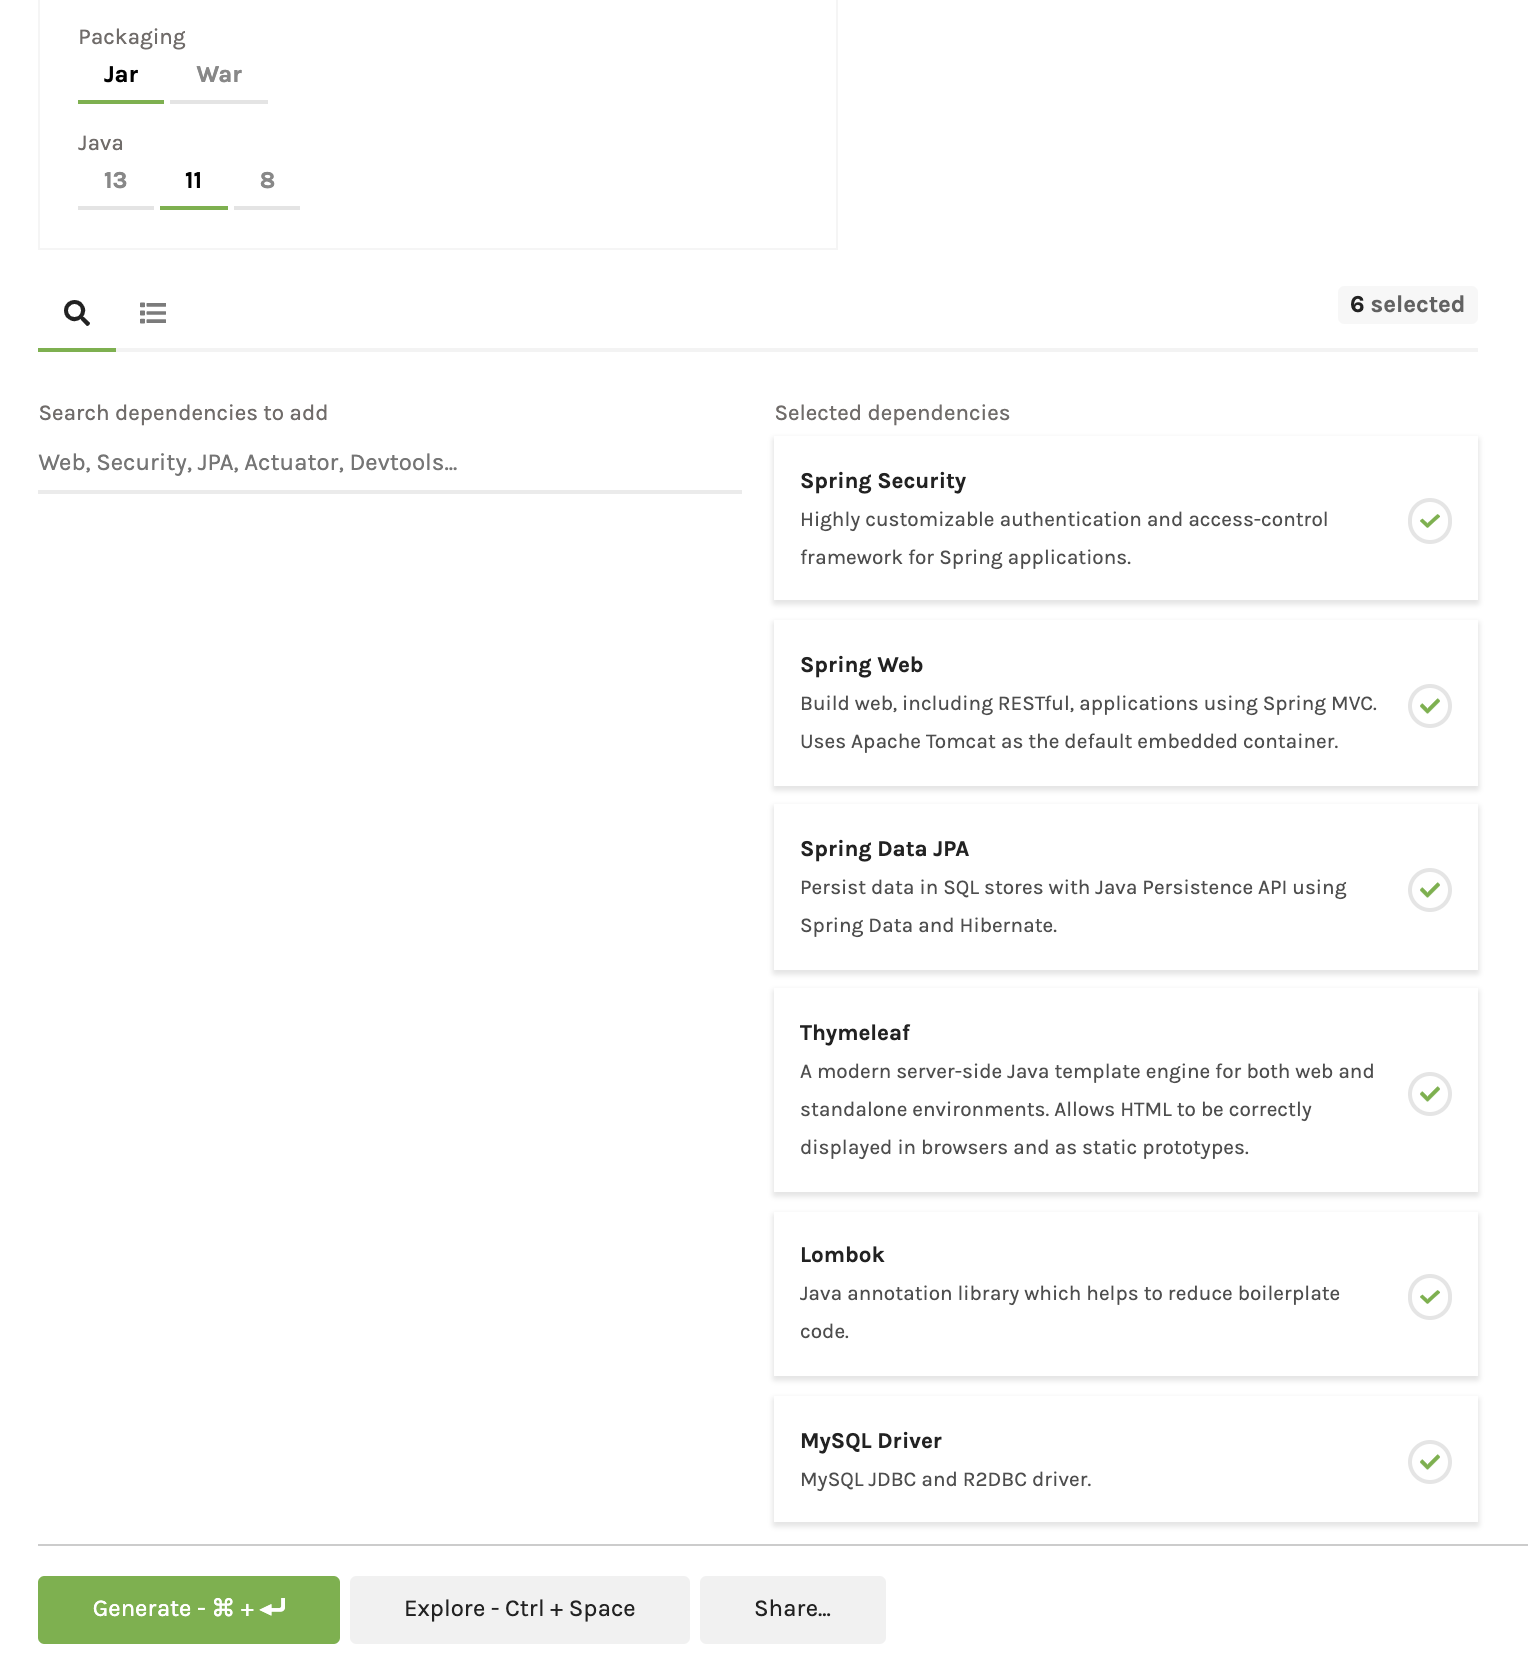
Task: Deselect Spring Security via its checkmark
Action: tap(1429, 520)
